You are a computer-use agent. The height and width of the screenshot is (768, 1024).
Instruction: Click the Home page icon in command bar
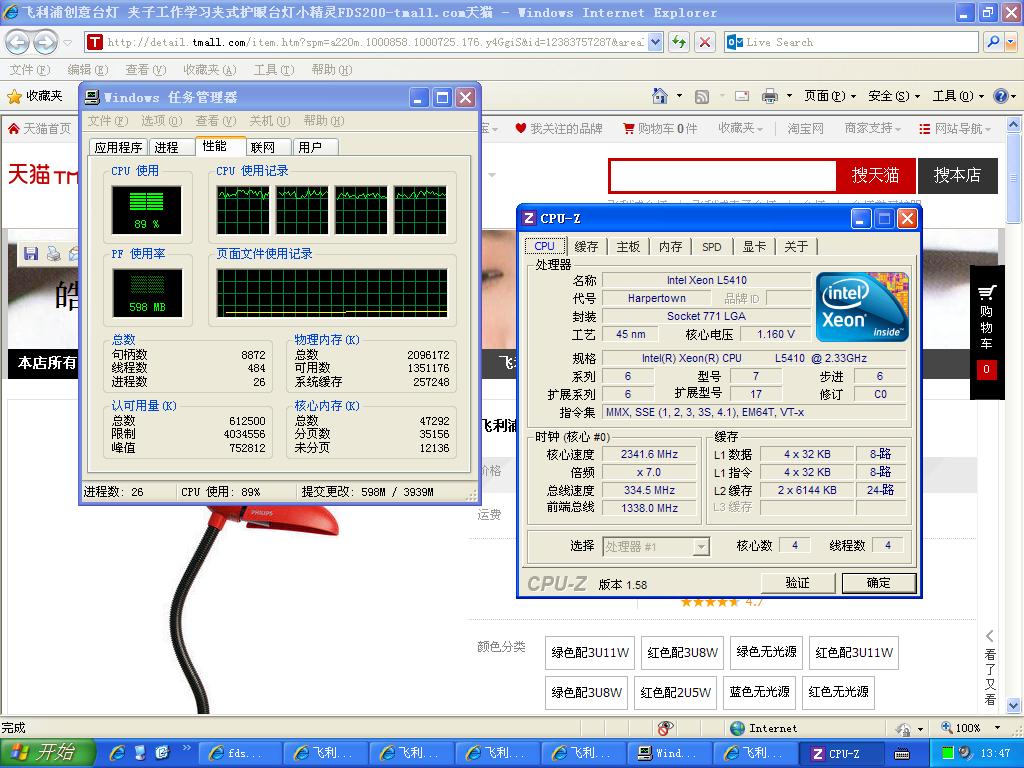pyautogui.click(x=660, y=96)
